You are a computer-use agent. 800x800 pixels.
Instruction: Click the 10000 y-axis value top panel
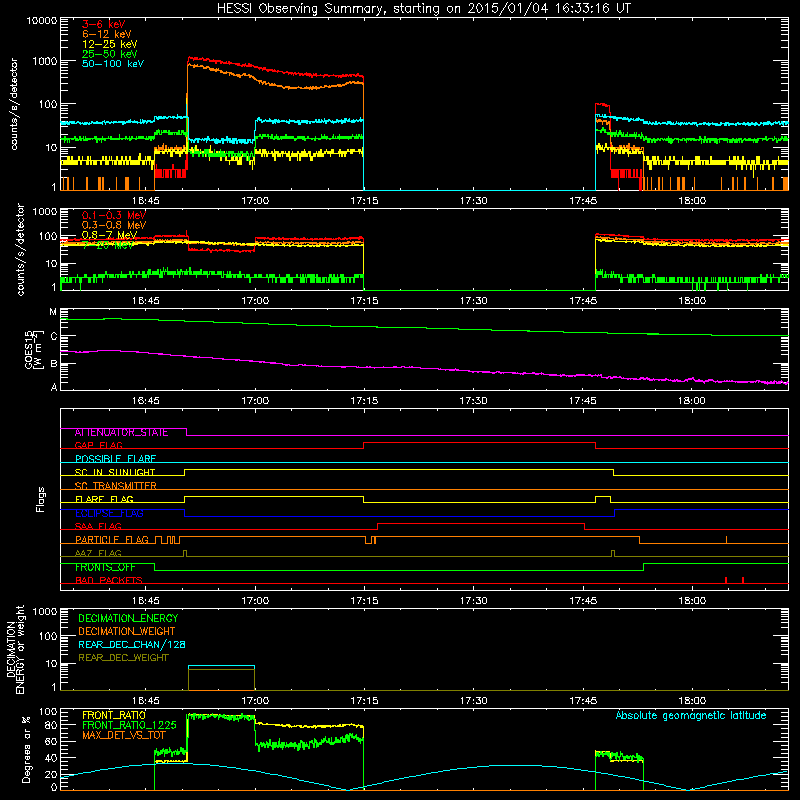coord(42,21)
